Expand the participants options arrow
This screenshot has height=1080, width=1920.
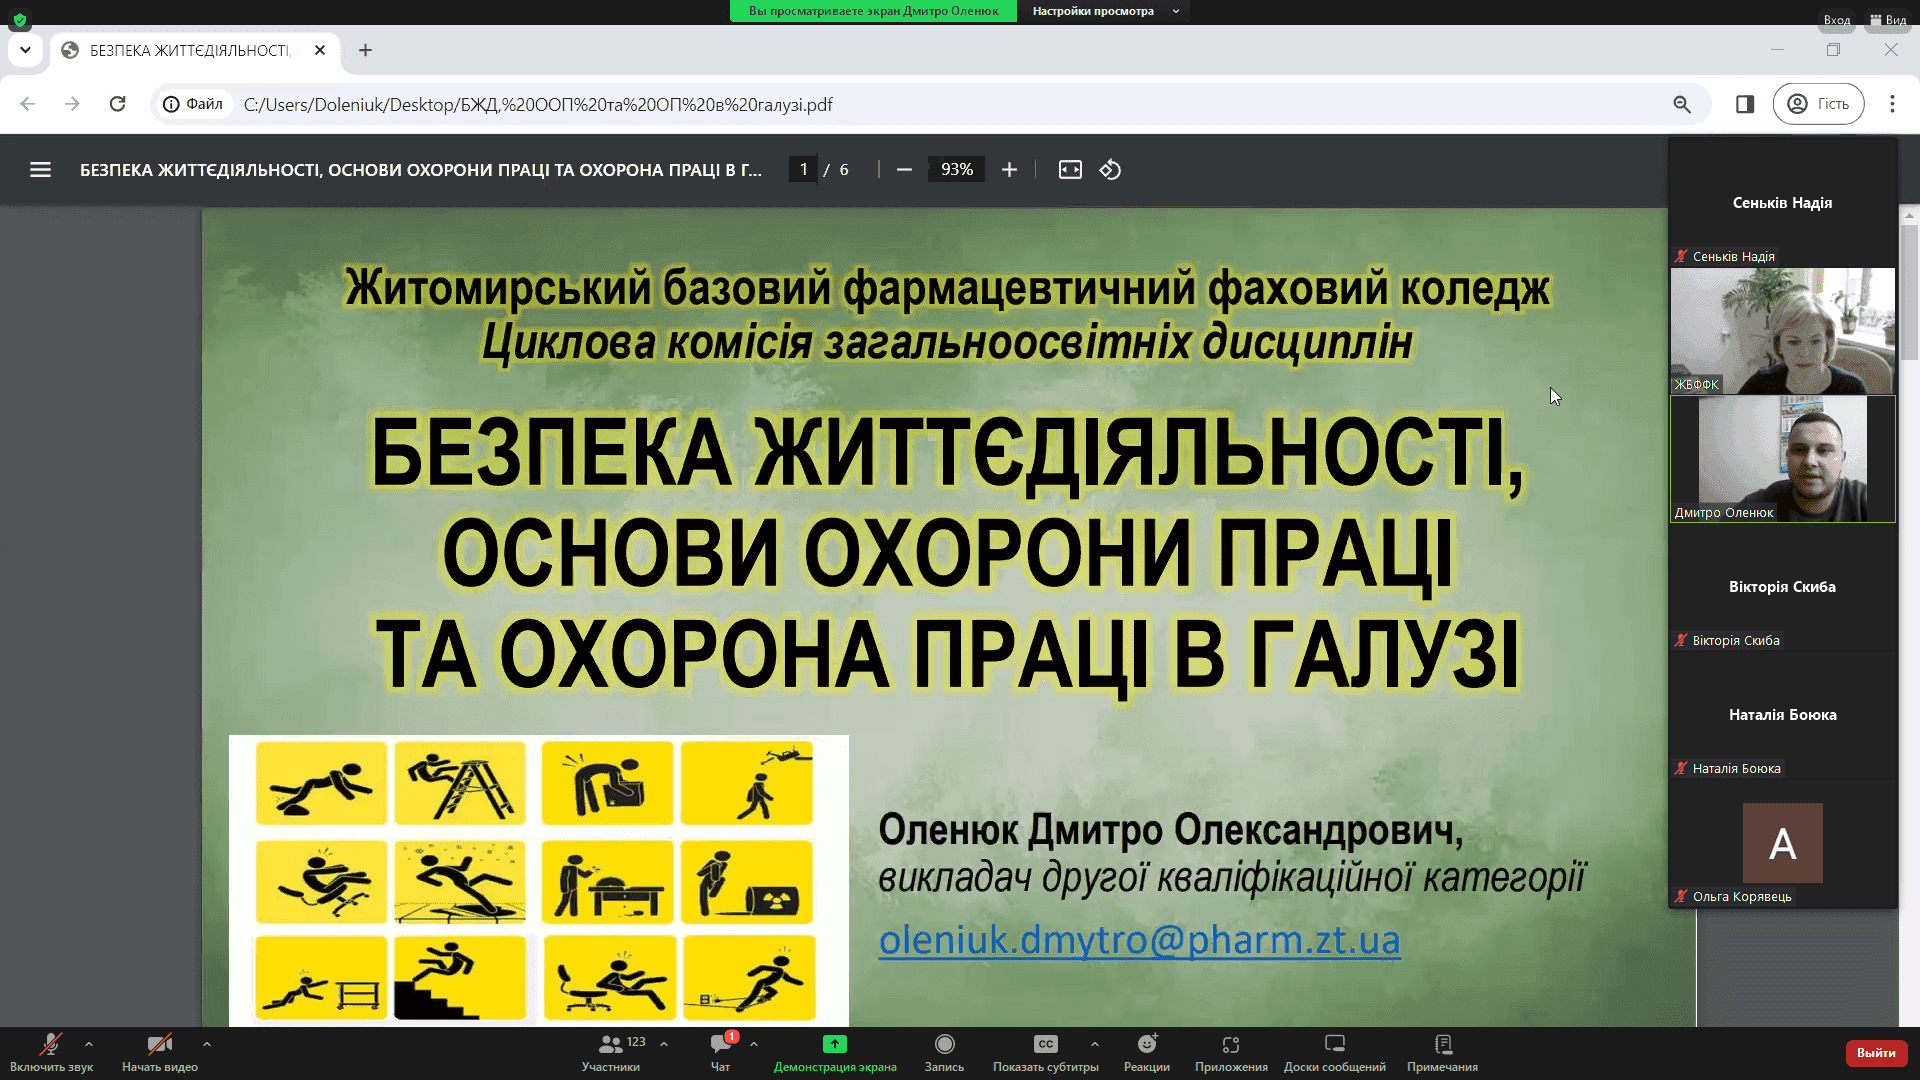click(x=664, y=1044)
